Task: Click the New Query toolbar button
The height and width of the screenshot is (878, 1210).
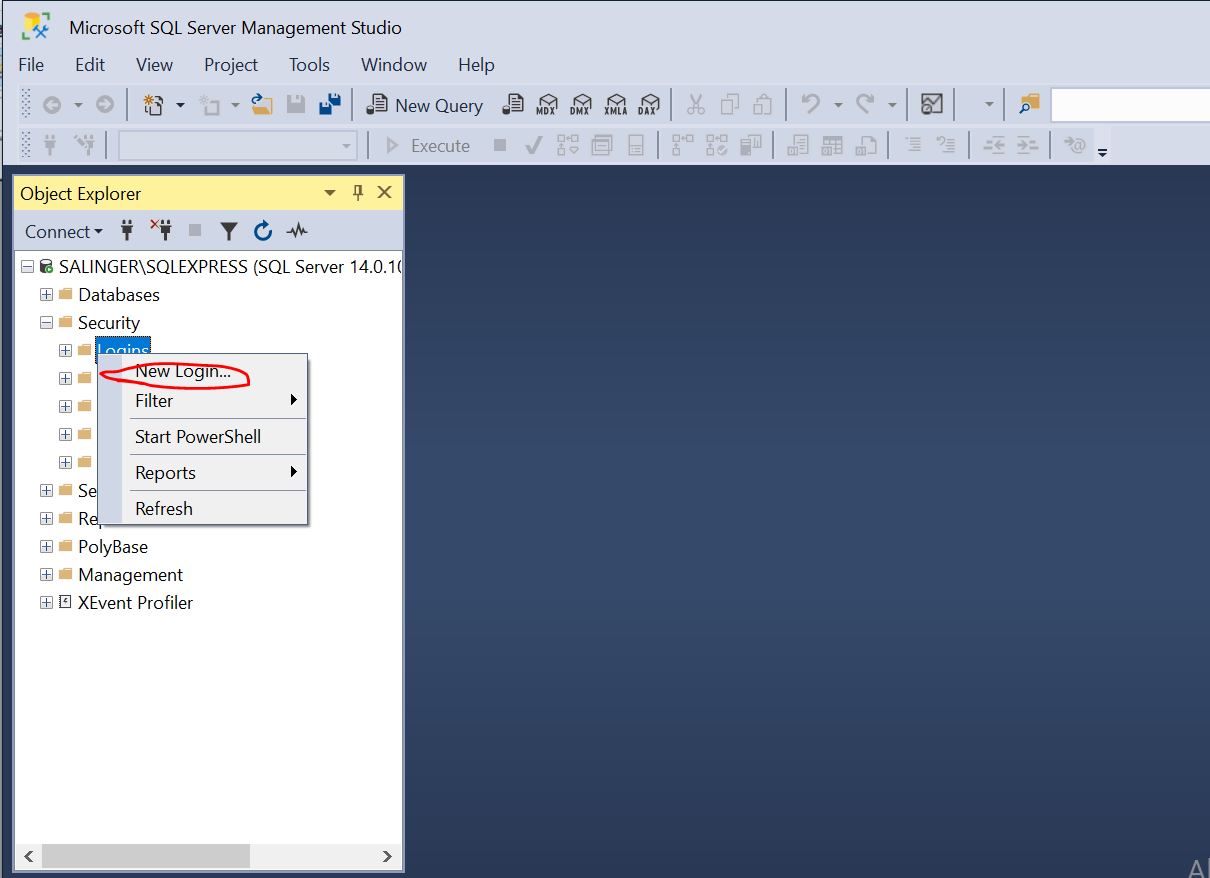Action: coord(425,105)
